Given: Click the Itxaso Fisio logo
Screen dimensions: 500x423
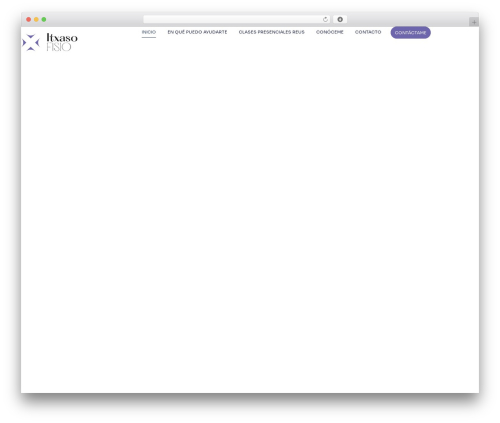Looking at the screenshot, I should (50, 42).
